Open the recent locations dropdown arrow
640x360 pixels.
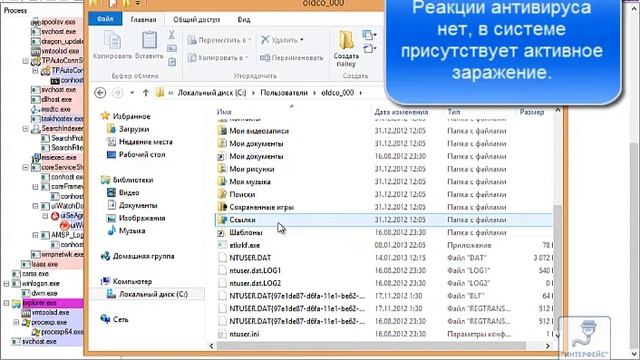point(132,93)
